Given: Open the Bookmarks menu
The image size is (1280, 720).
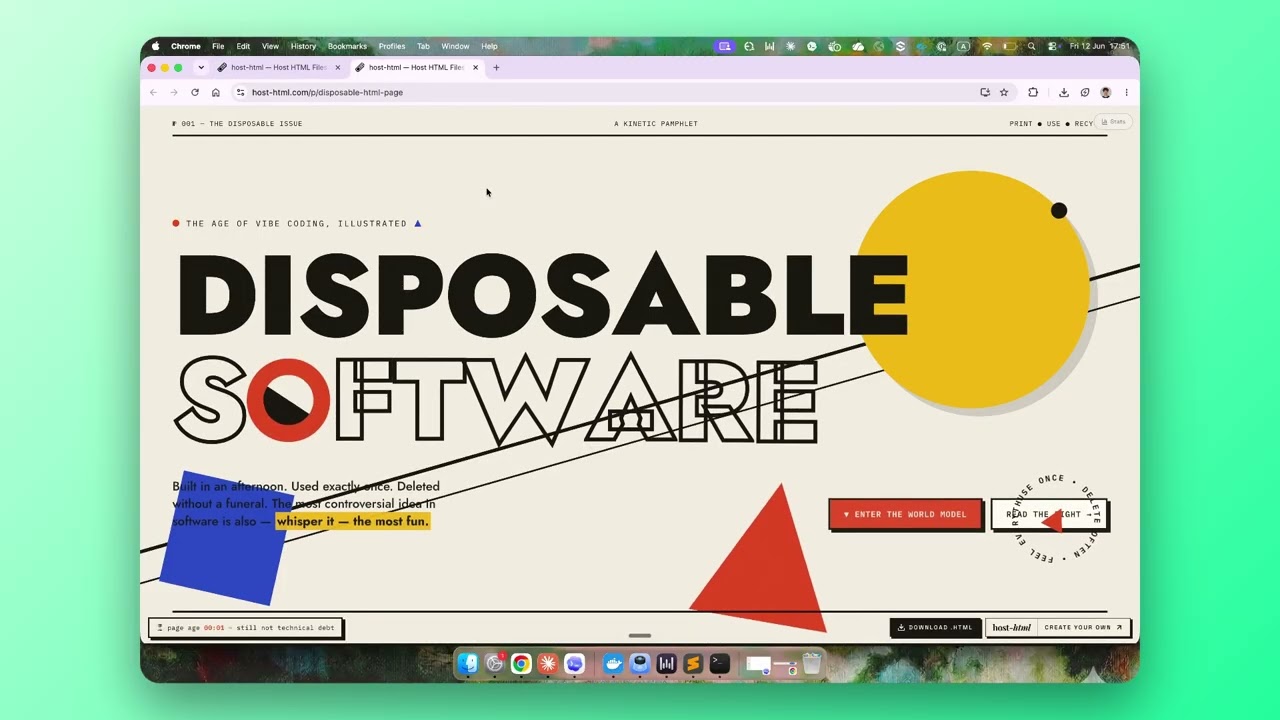Looking at the screenshot, I should tap(347, 46).
